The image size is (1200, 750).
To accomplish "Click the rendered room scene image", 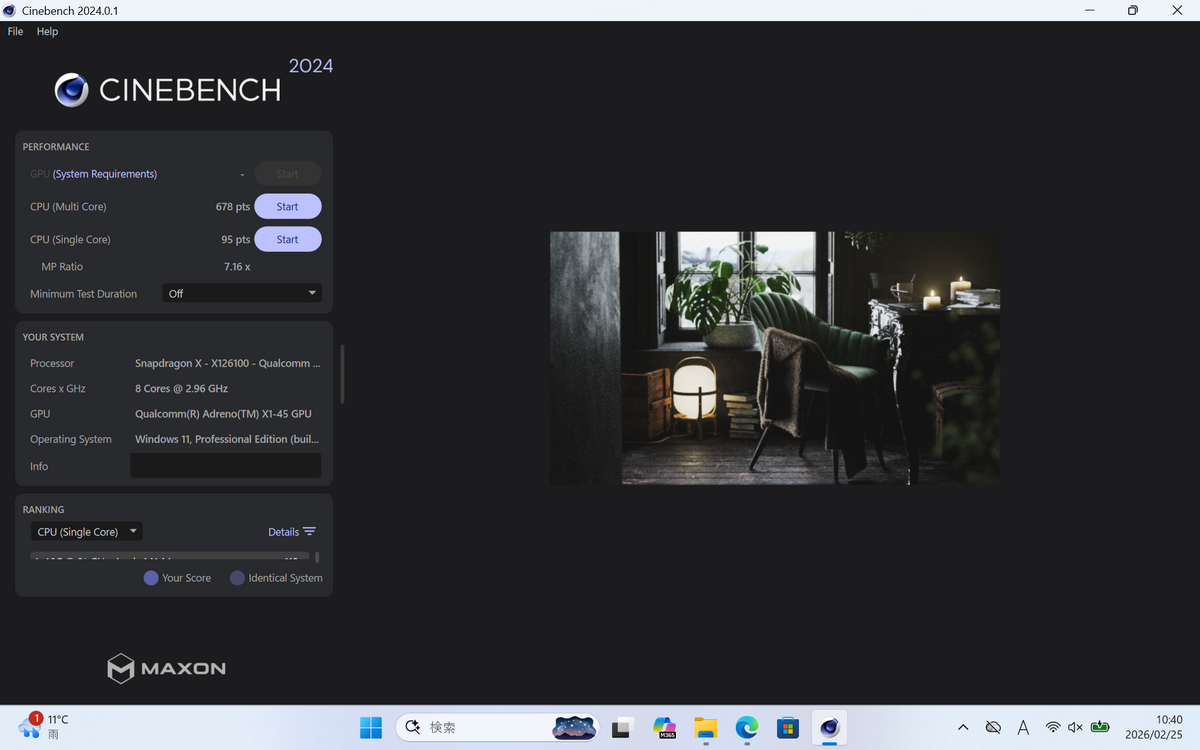I will tap(775, 358).
